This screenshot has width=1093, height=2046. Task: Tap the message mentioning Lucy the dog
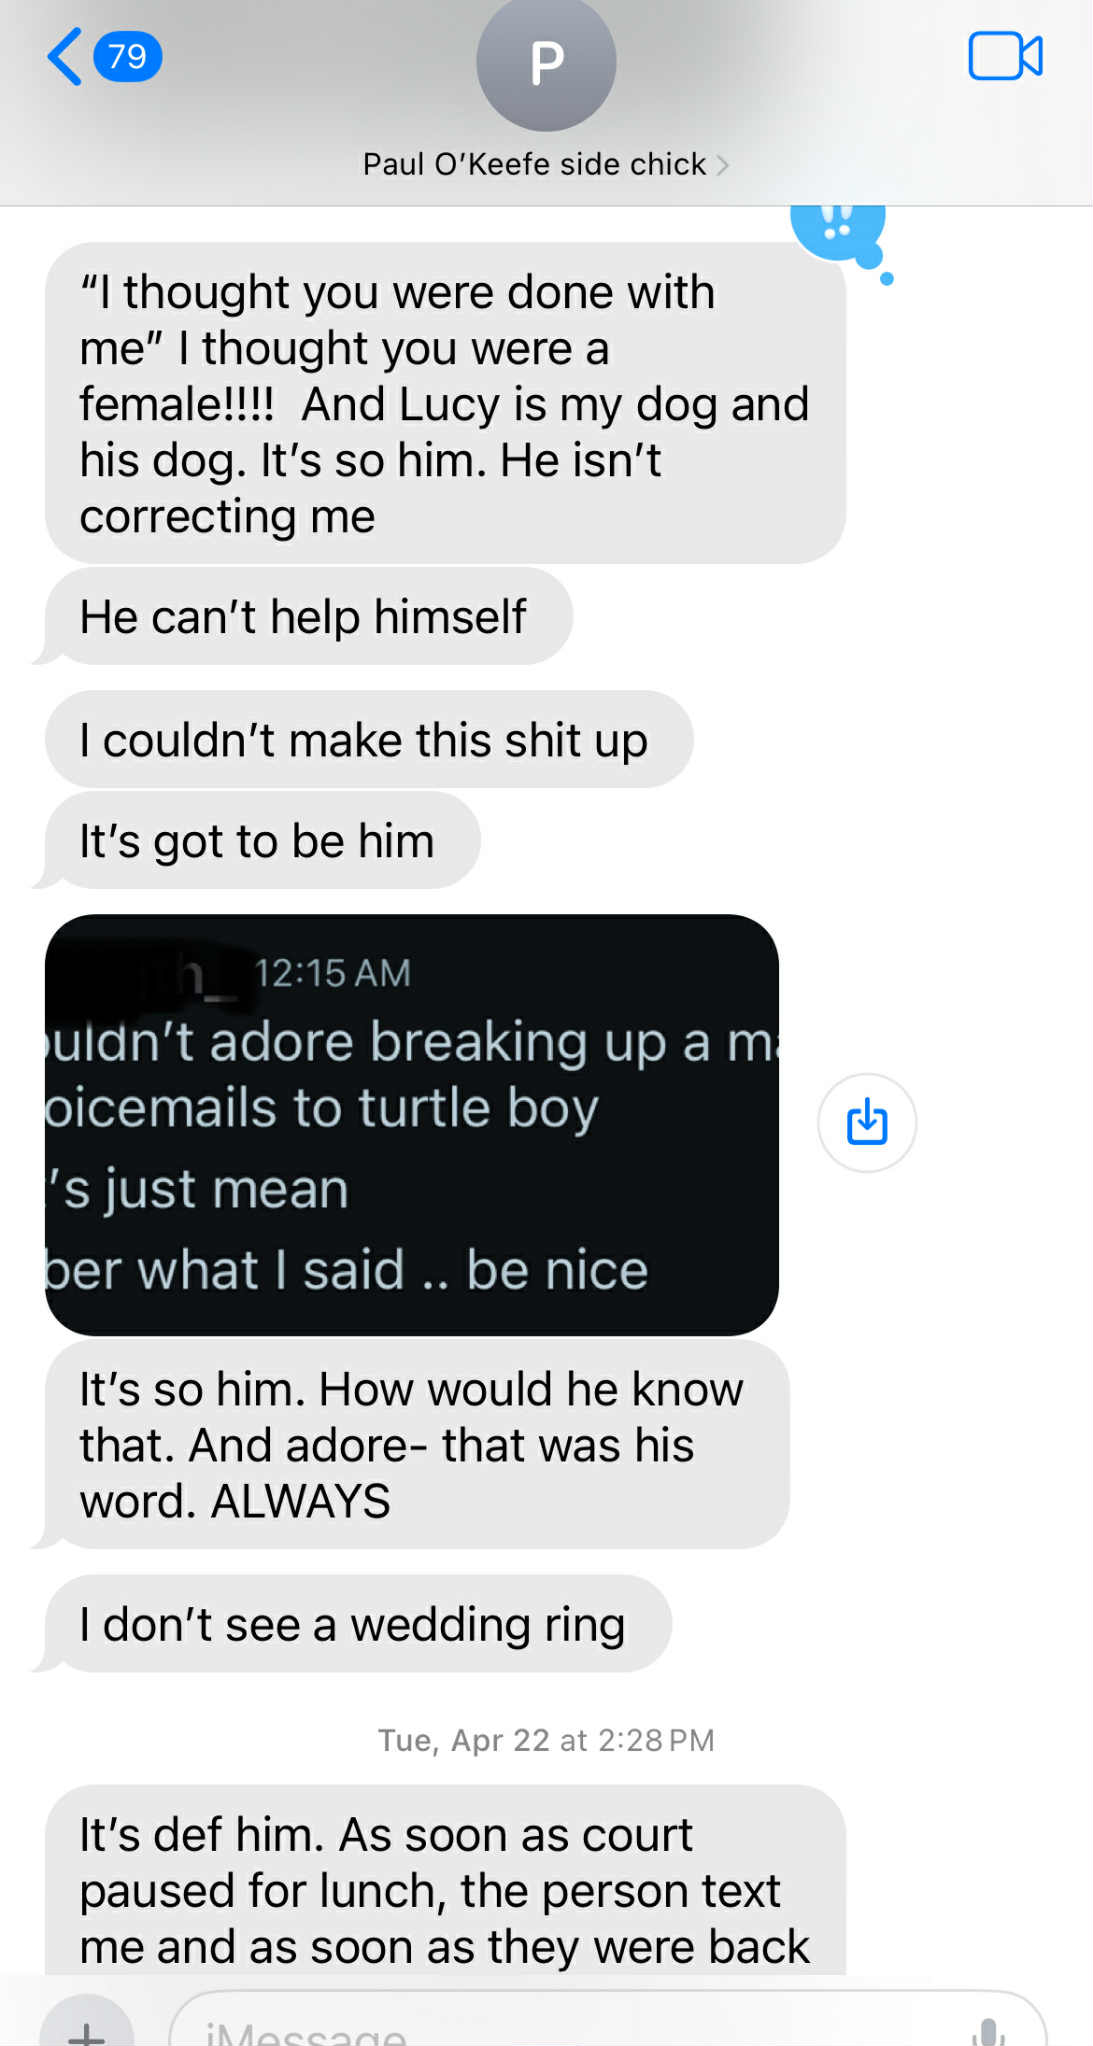coord(444,403)
